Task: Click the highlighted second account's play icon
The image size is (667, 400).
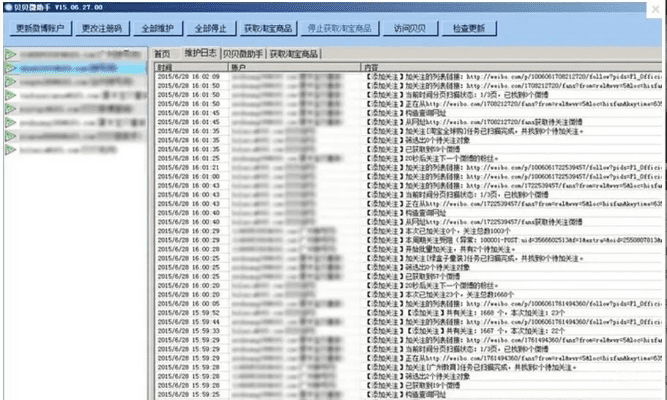Action: (x=11, y=68)
